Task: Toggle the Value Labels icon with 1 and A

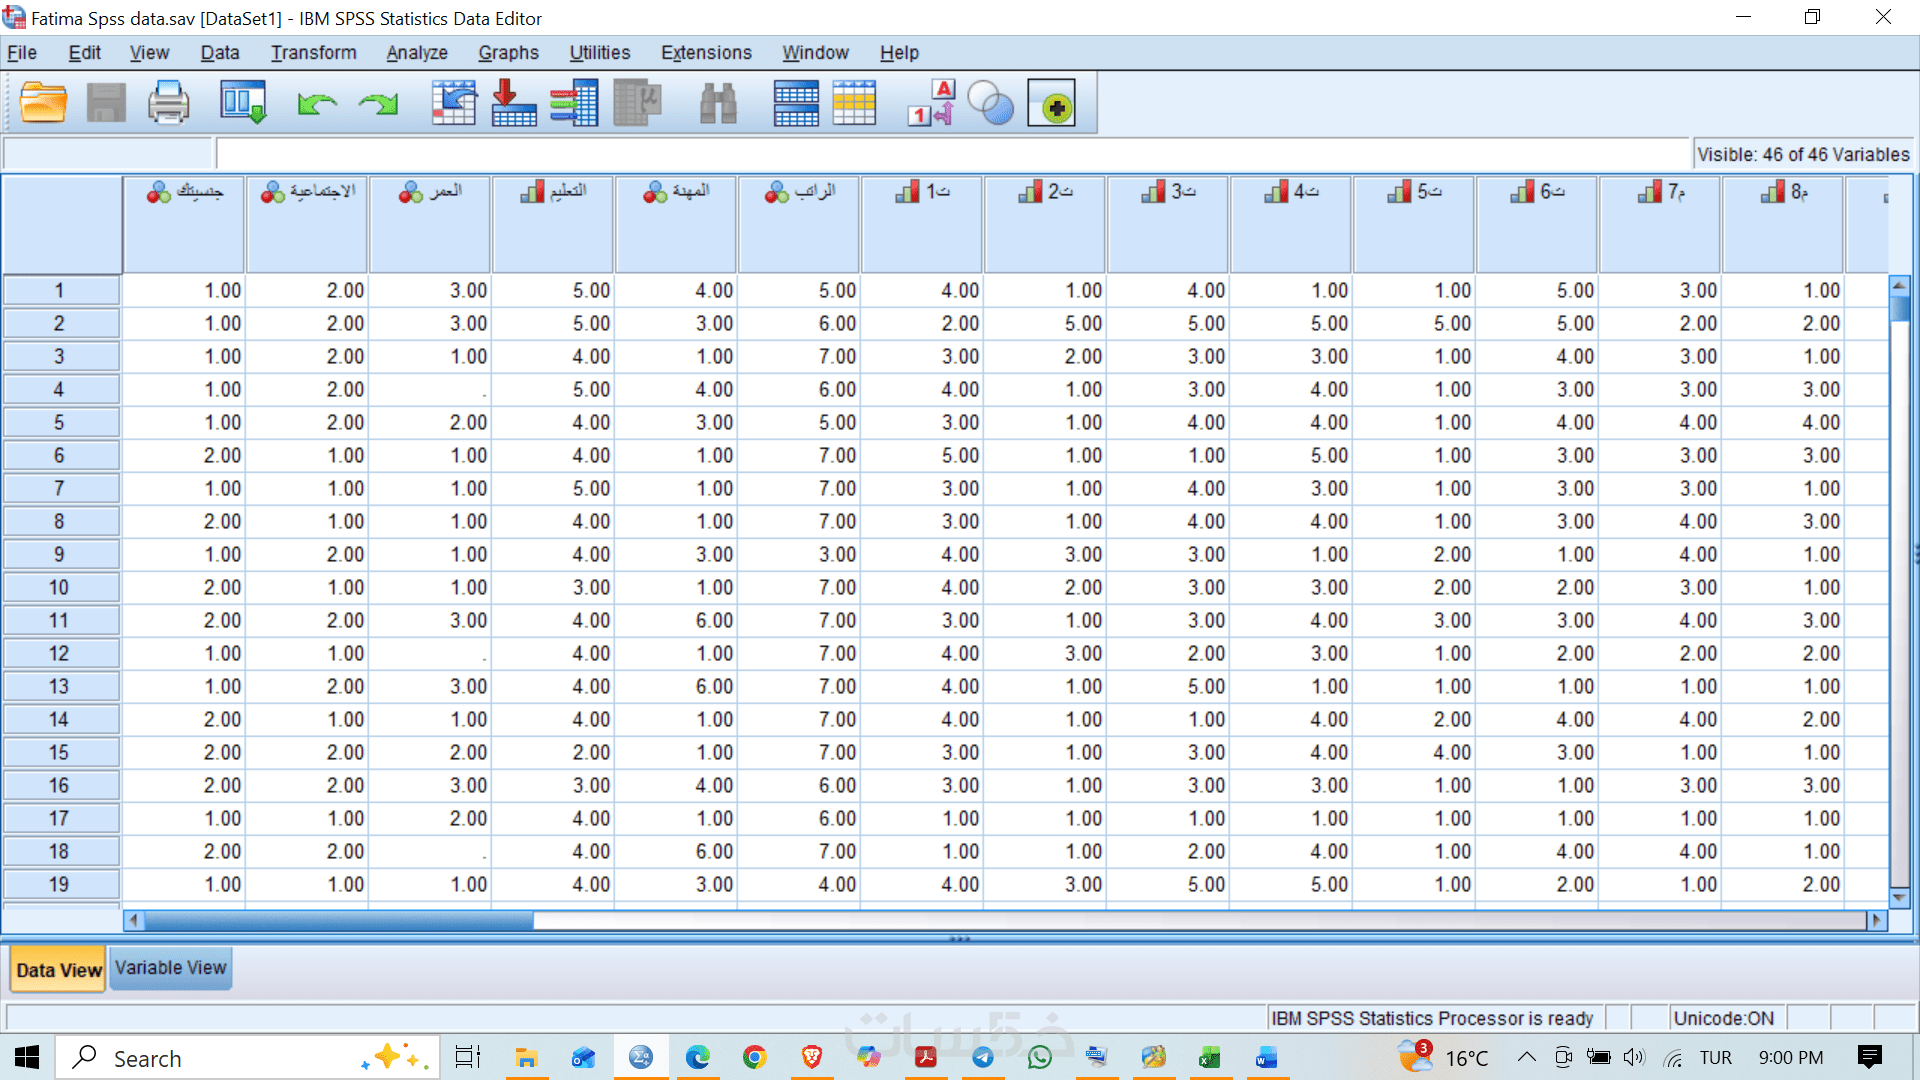Action: 931,103
